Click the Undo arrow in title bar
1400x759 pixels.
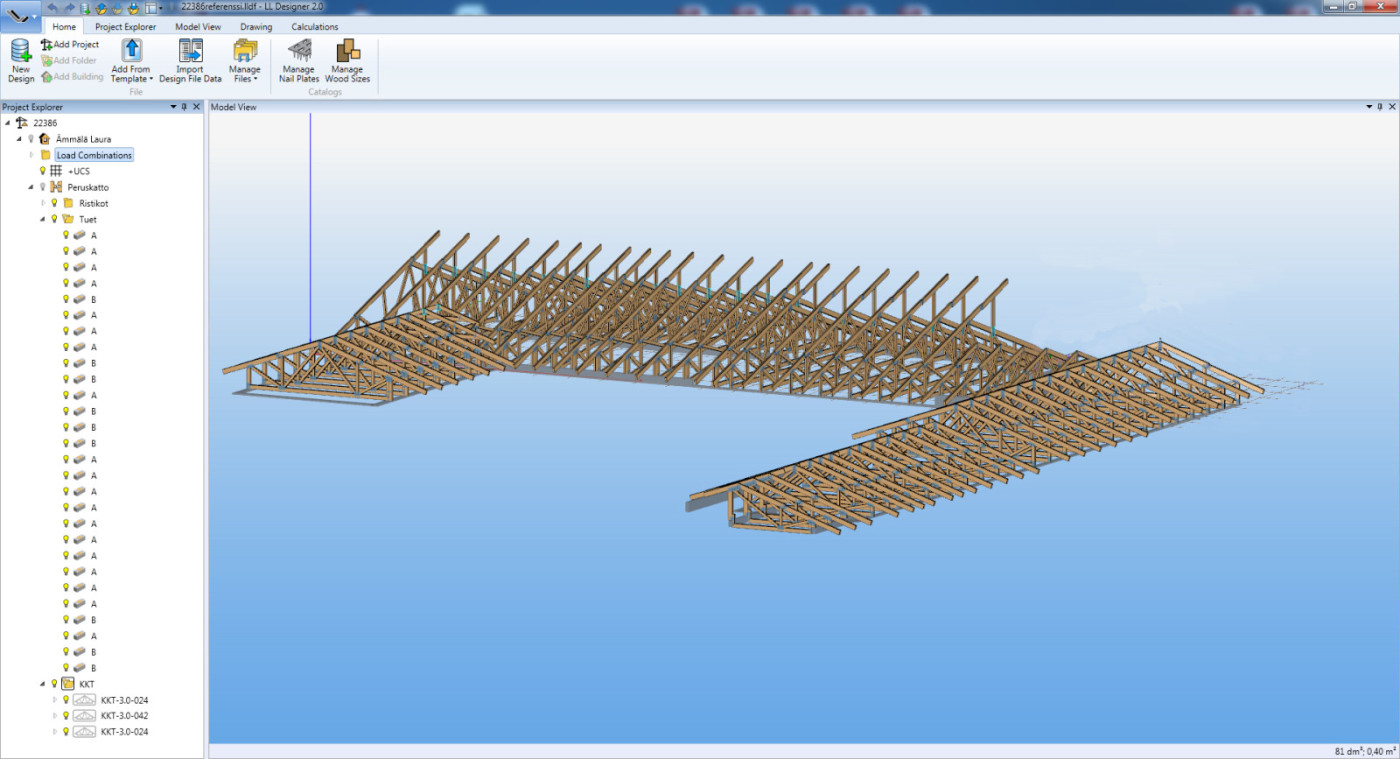click(53, 7)
